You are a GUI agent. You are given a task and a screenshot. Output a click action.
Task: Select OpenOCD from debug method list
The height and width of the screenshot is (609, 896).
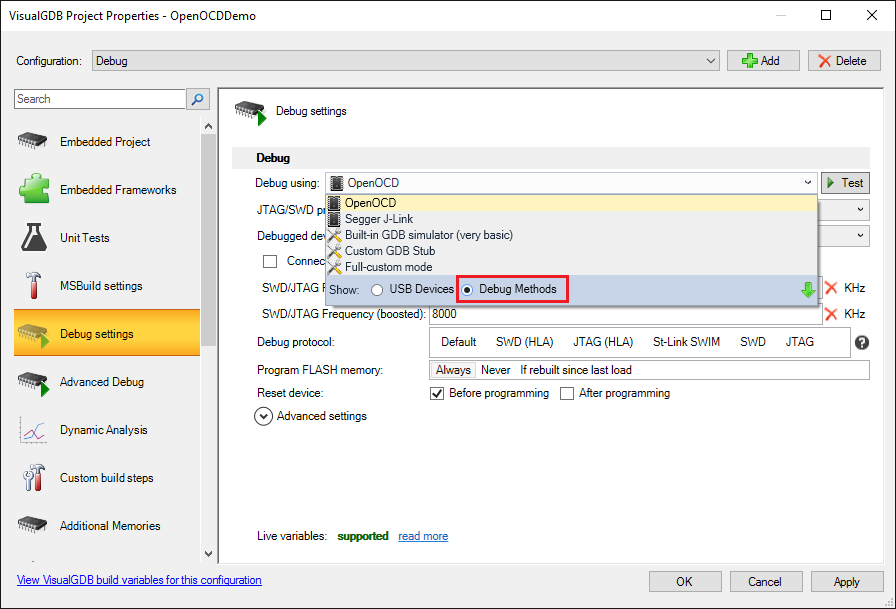click(x=571, y=203)
